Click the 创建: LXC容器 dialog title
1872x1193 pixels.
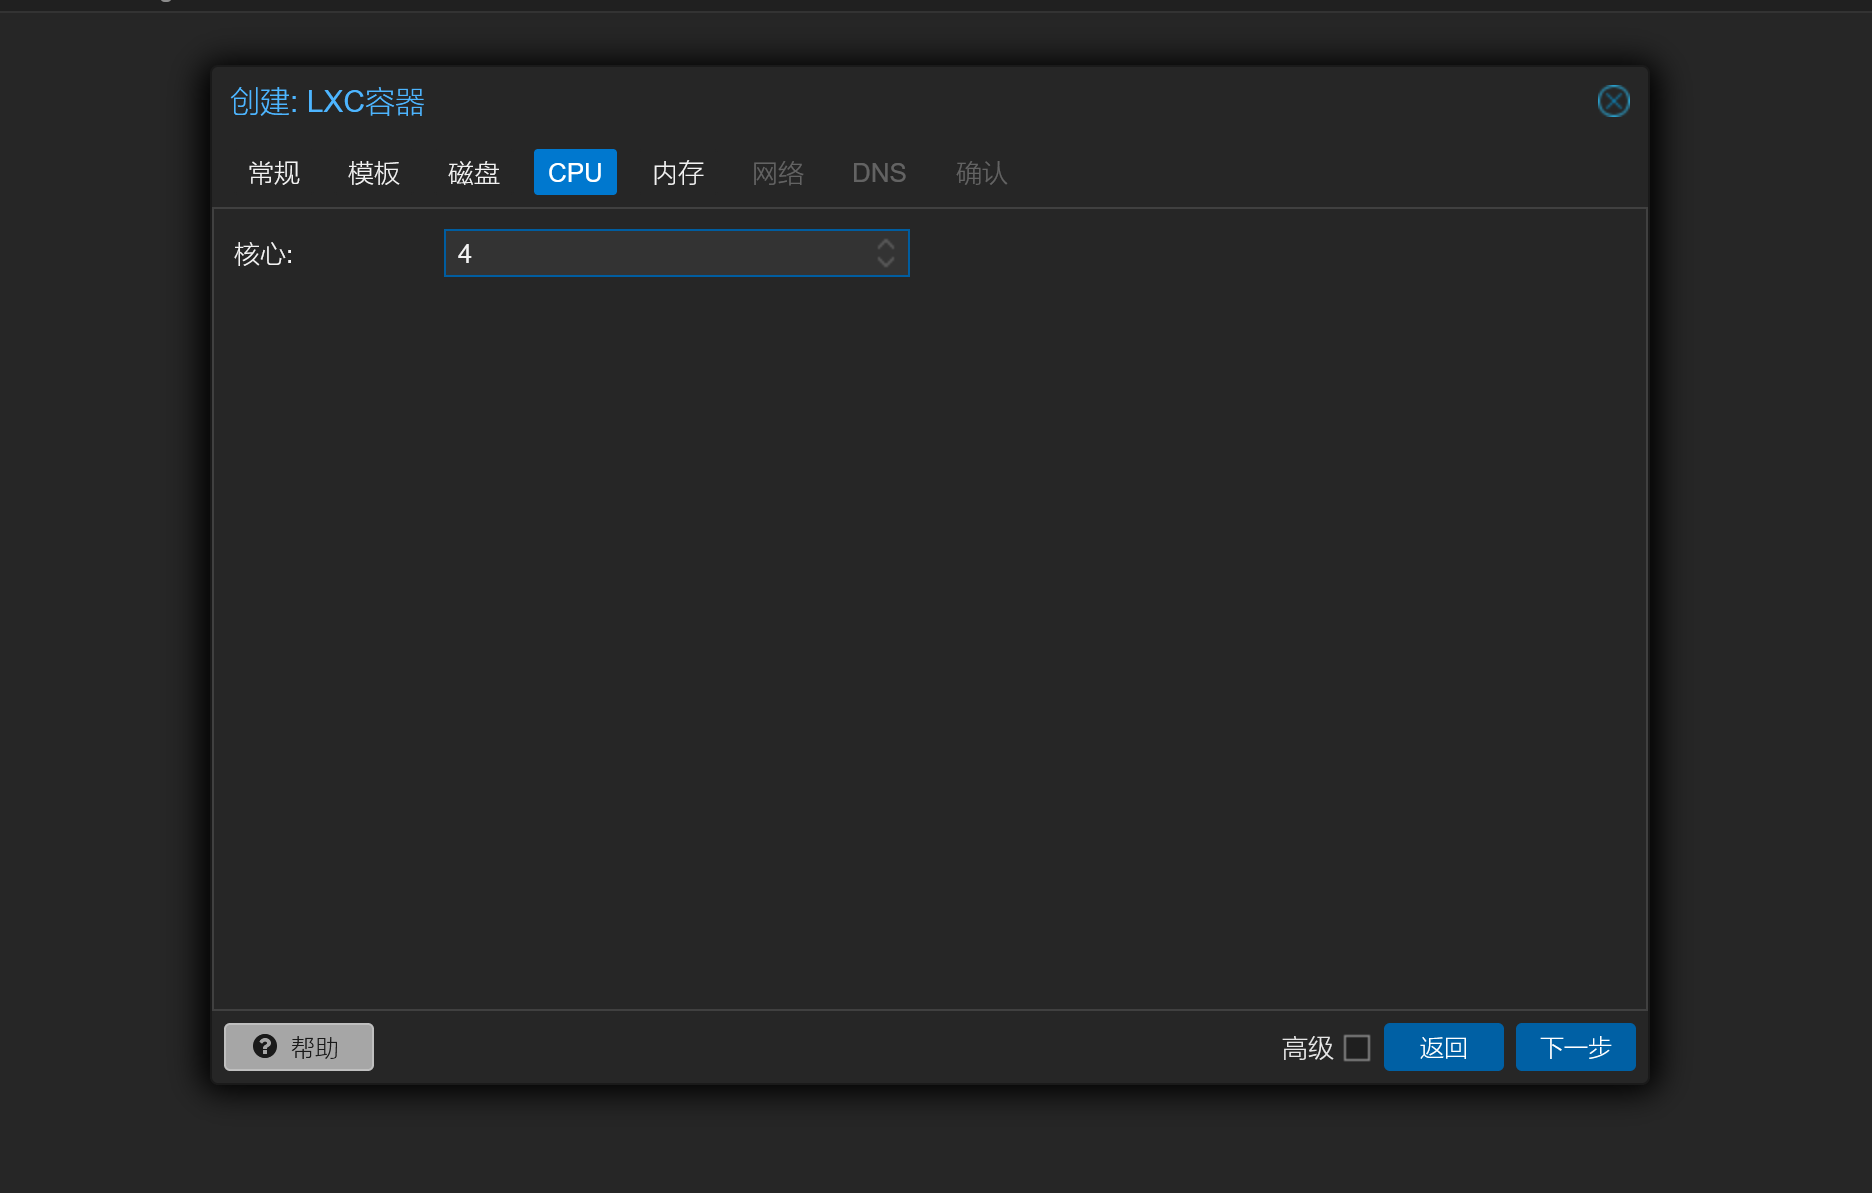(327, 102)
